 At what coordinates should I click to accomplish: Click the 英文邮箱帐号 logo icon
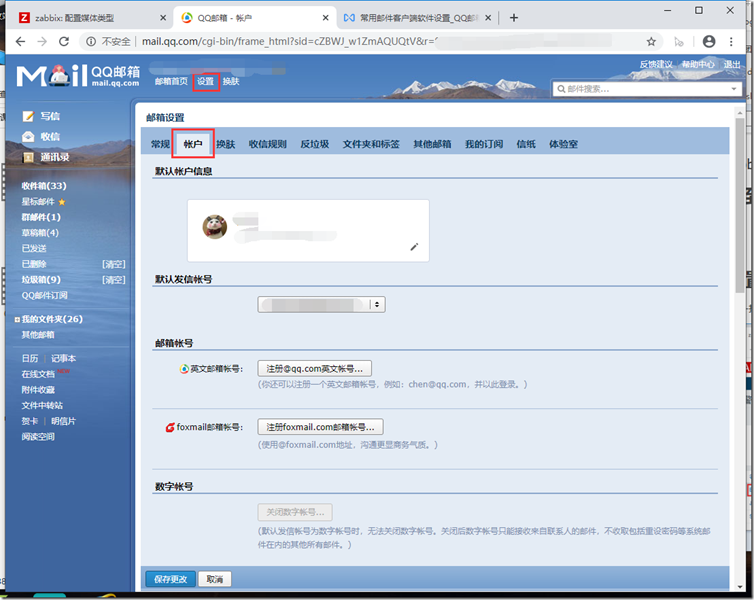(184, 369)
